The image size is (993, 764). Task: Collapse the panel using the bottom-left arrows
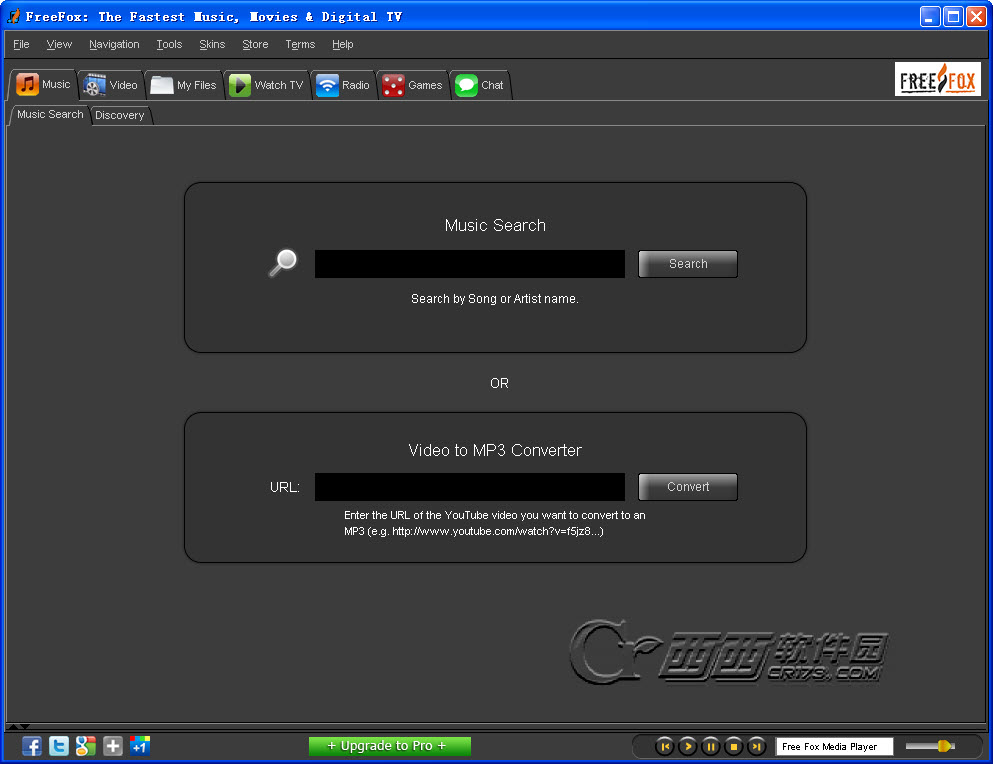point(18,727)
